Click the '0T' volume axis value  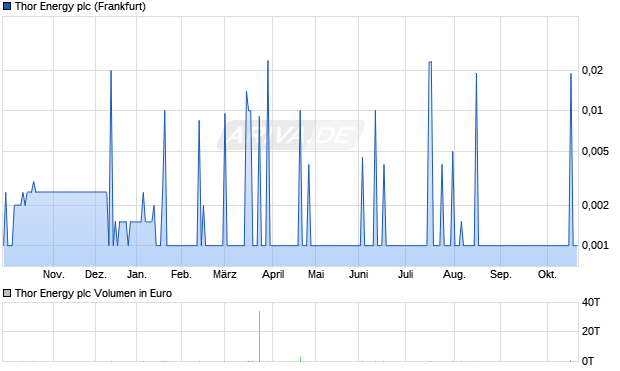(588, 361)
